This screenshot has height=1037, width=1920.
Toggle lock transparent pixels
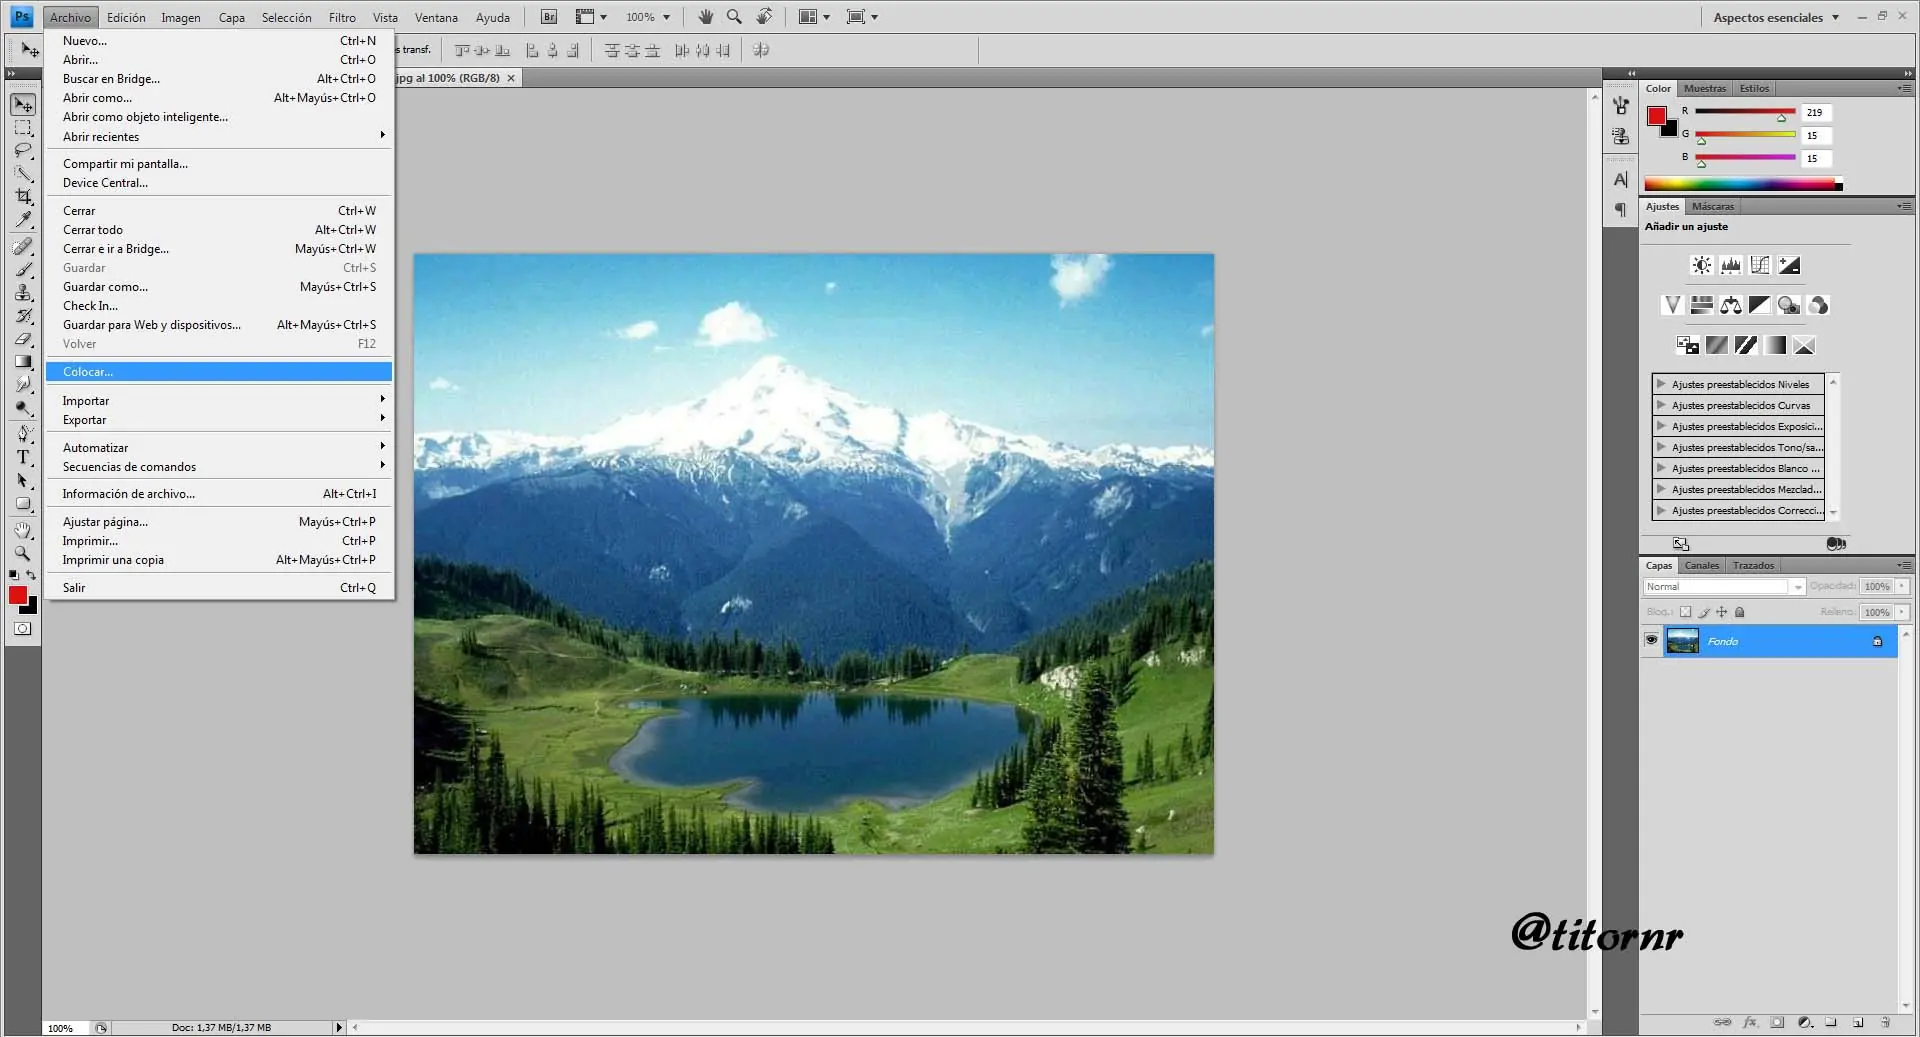(x=1686, y=612)
